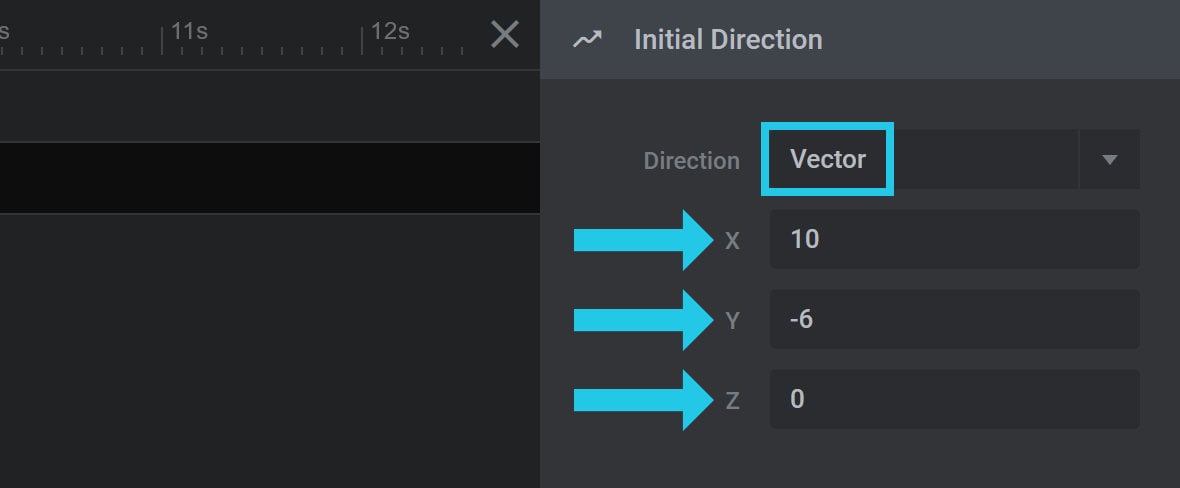Click the Initial Direction trend-line icon
This screenshot has height=488, width=1180.
point(587,39)
